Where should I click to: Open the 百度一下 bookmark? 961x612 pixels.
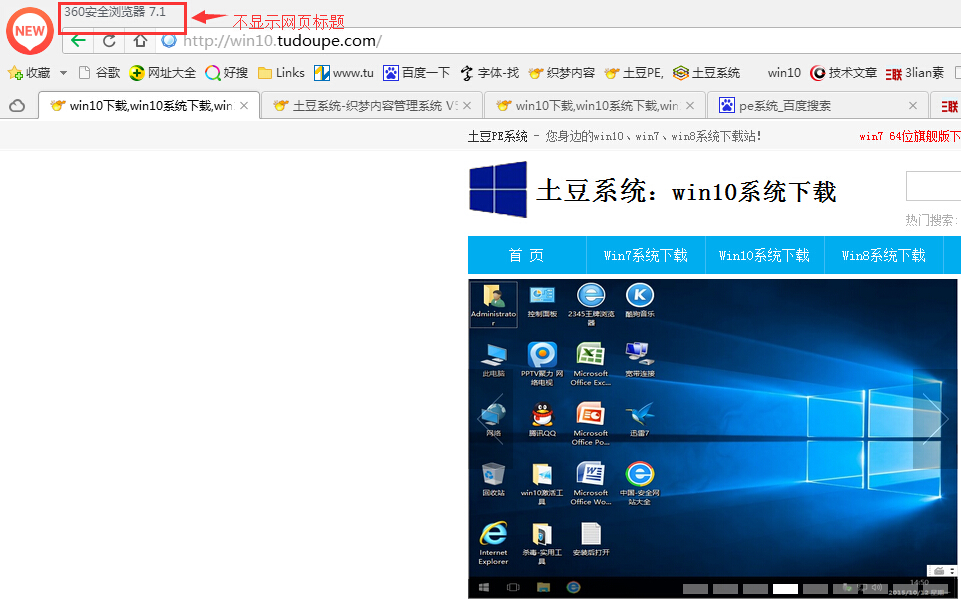pos(422,72)
